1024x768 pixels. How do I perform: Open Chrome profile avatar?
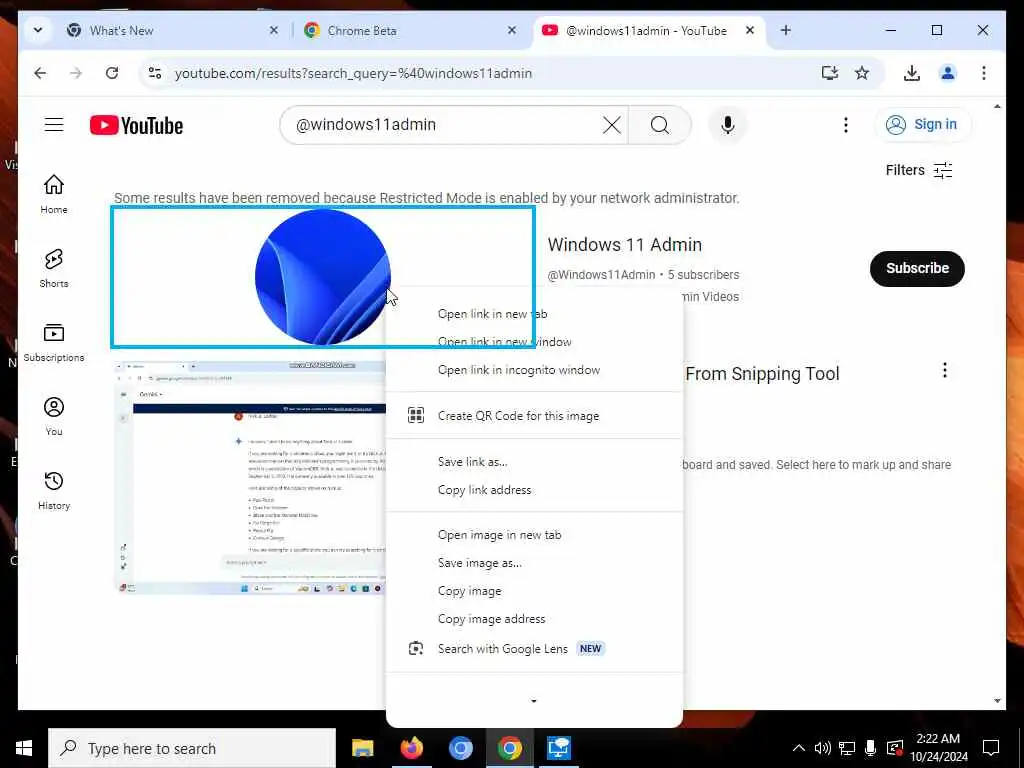(x=948, y=73)
